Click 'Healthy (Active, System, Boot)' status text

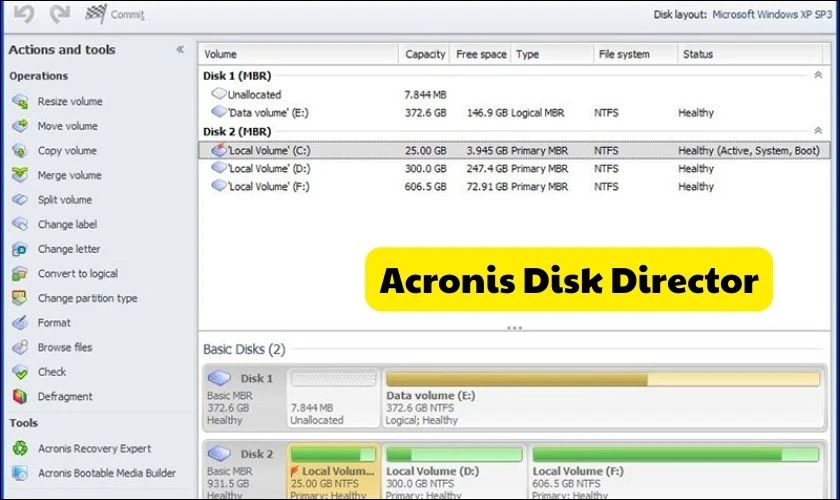point(749,151)
